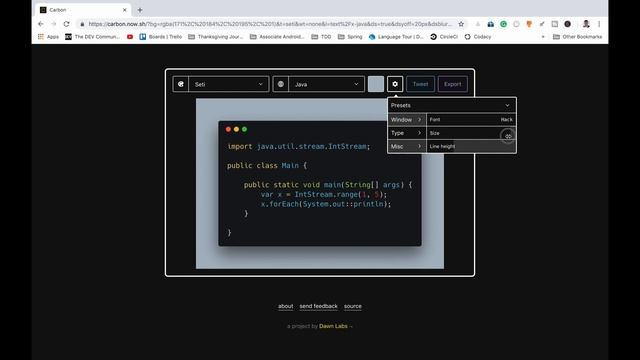The width and height of the screenshot is (640, 360).
Task: Bookmark this page with star icon
Action: click(461, 24)
